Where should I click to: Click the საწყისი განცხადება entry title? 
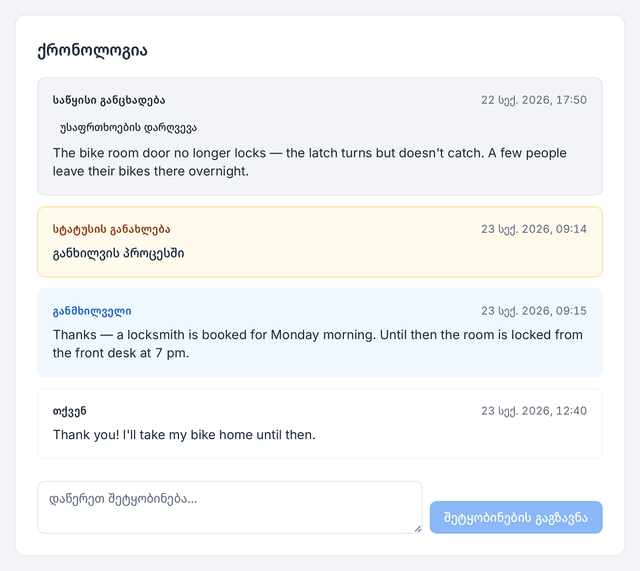[x=109, y=100]
